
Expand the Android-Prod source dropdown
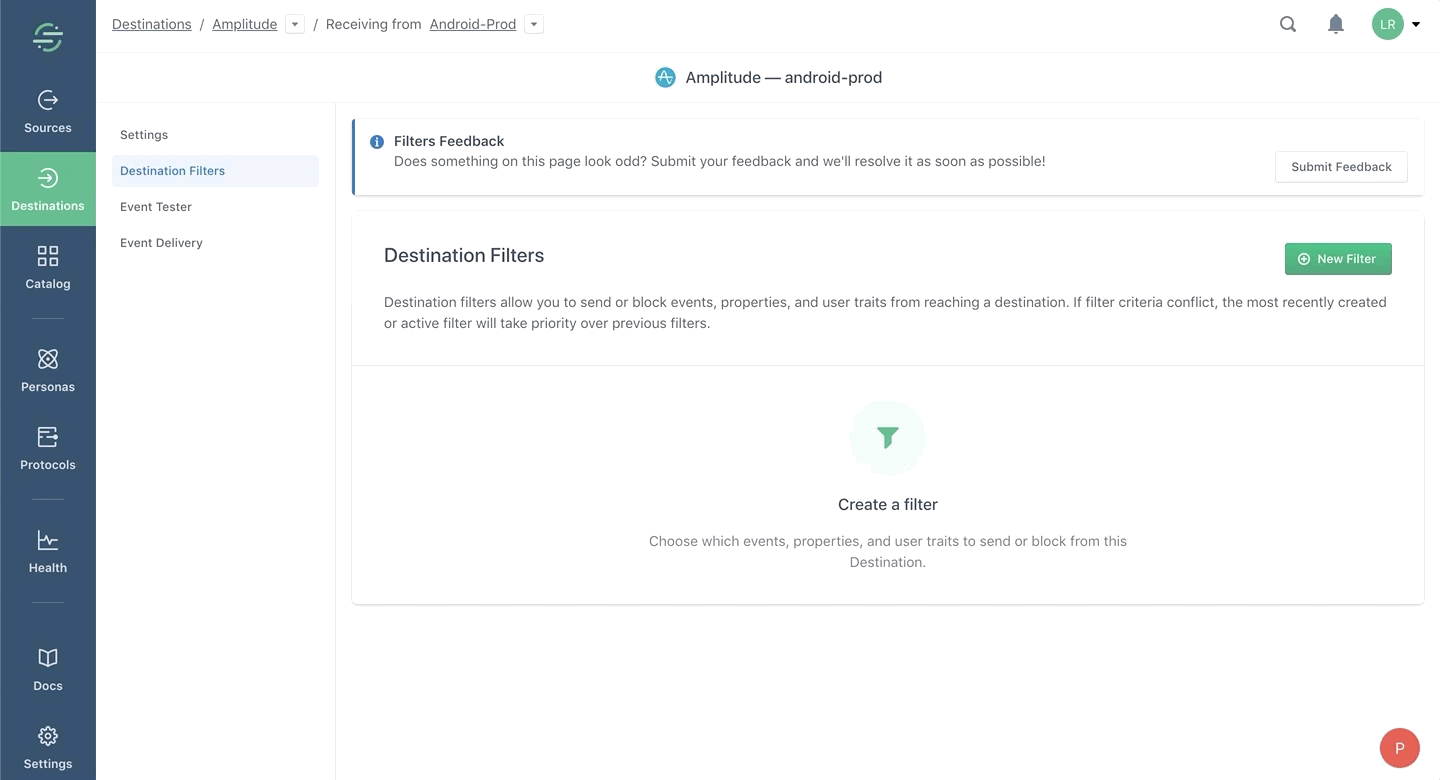pyautogui.click(x=534, y=25)
